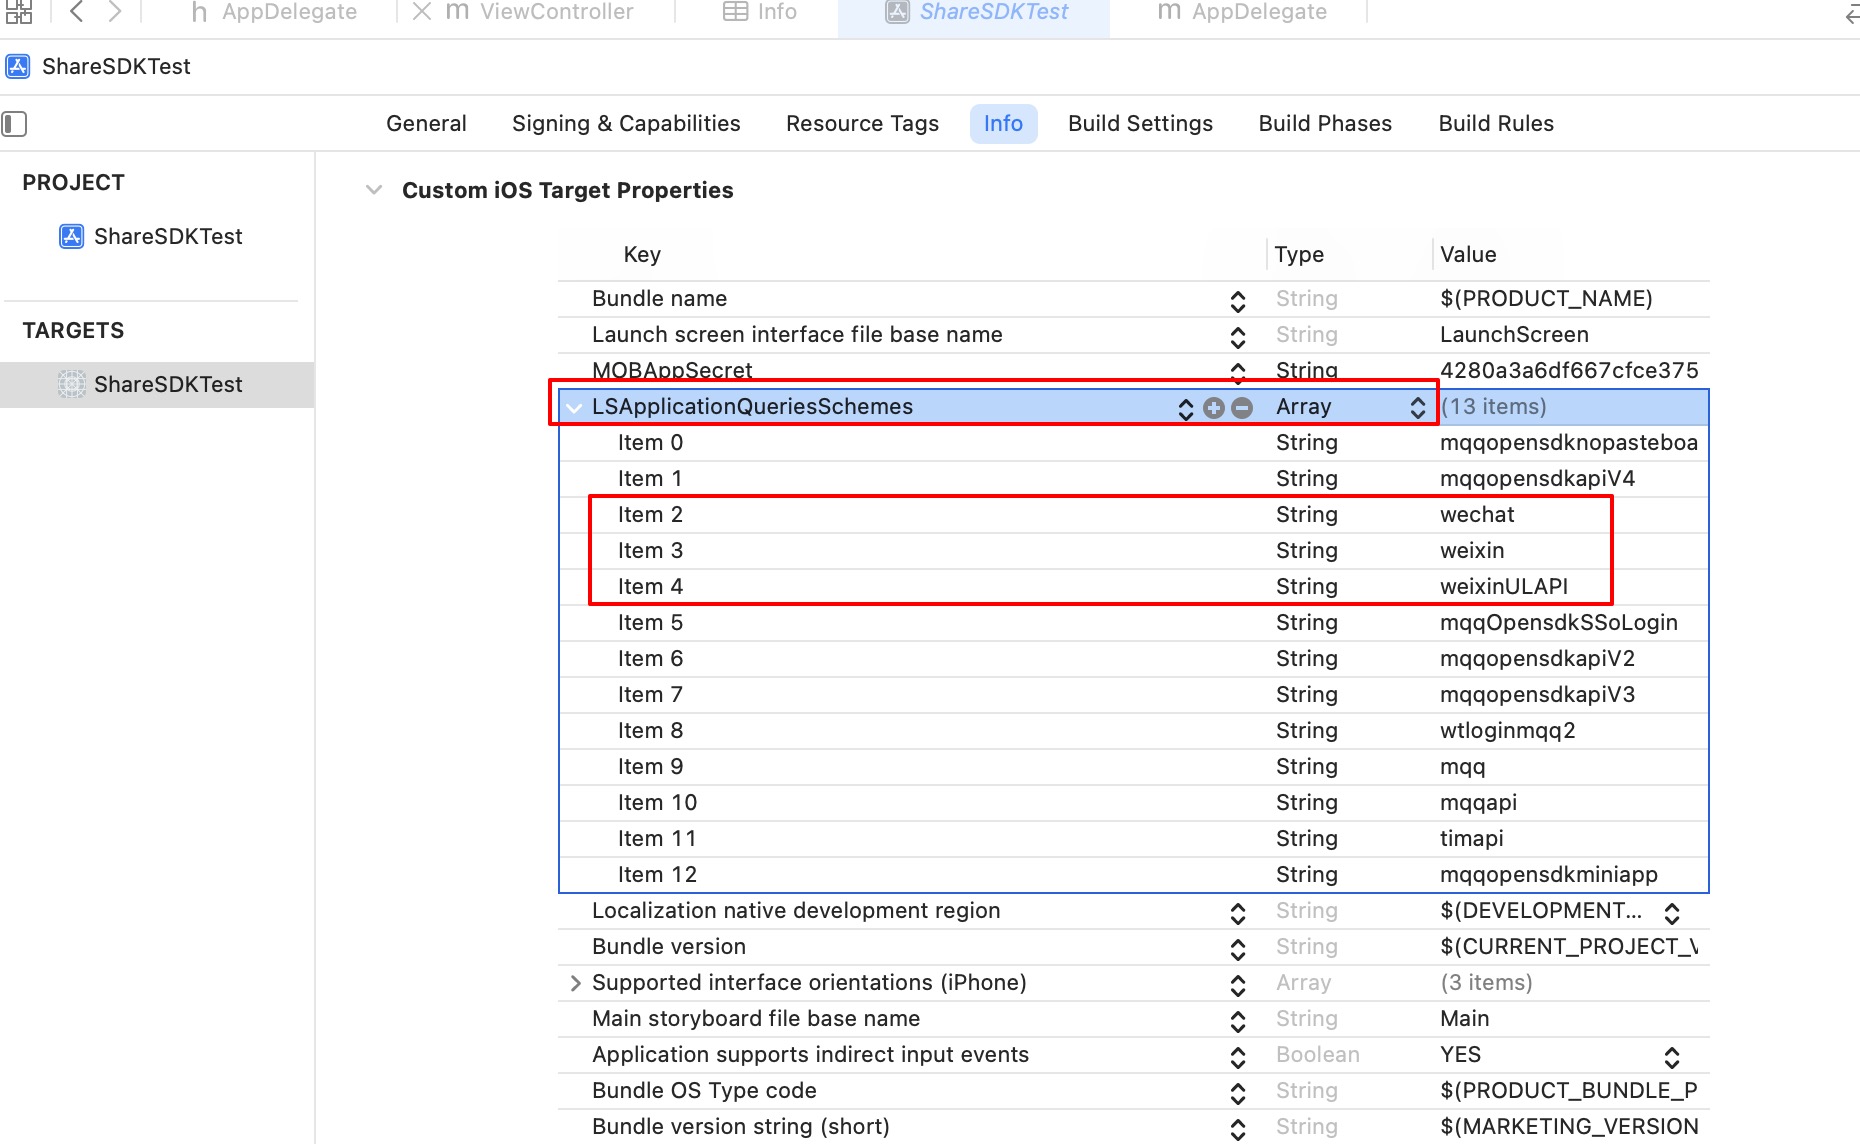The width and height of the screenshot is (1860, 1144).
Task: Add item with the plus button in LSApplicationQueriesSchemes
Action: coord(1214,407)
